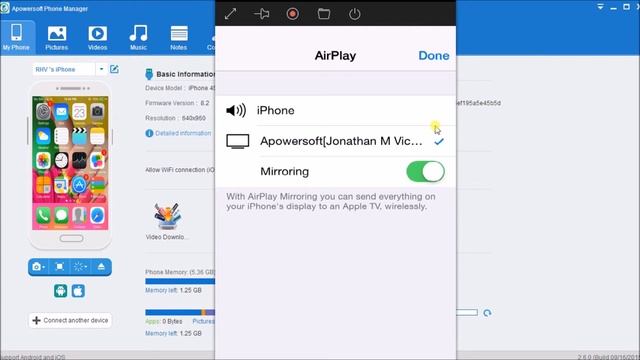Switch to the Notes tab
640x360 pixels.
pyautogui.click(x=179, y=38)
